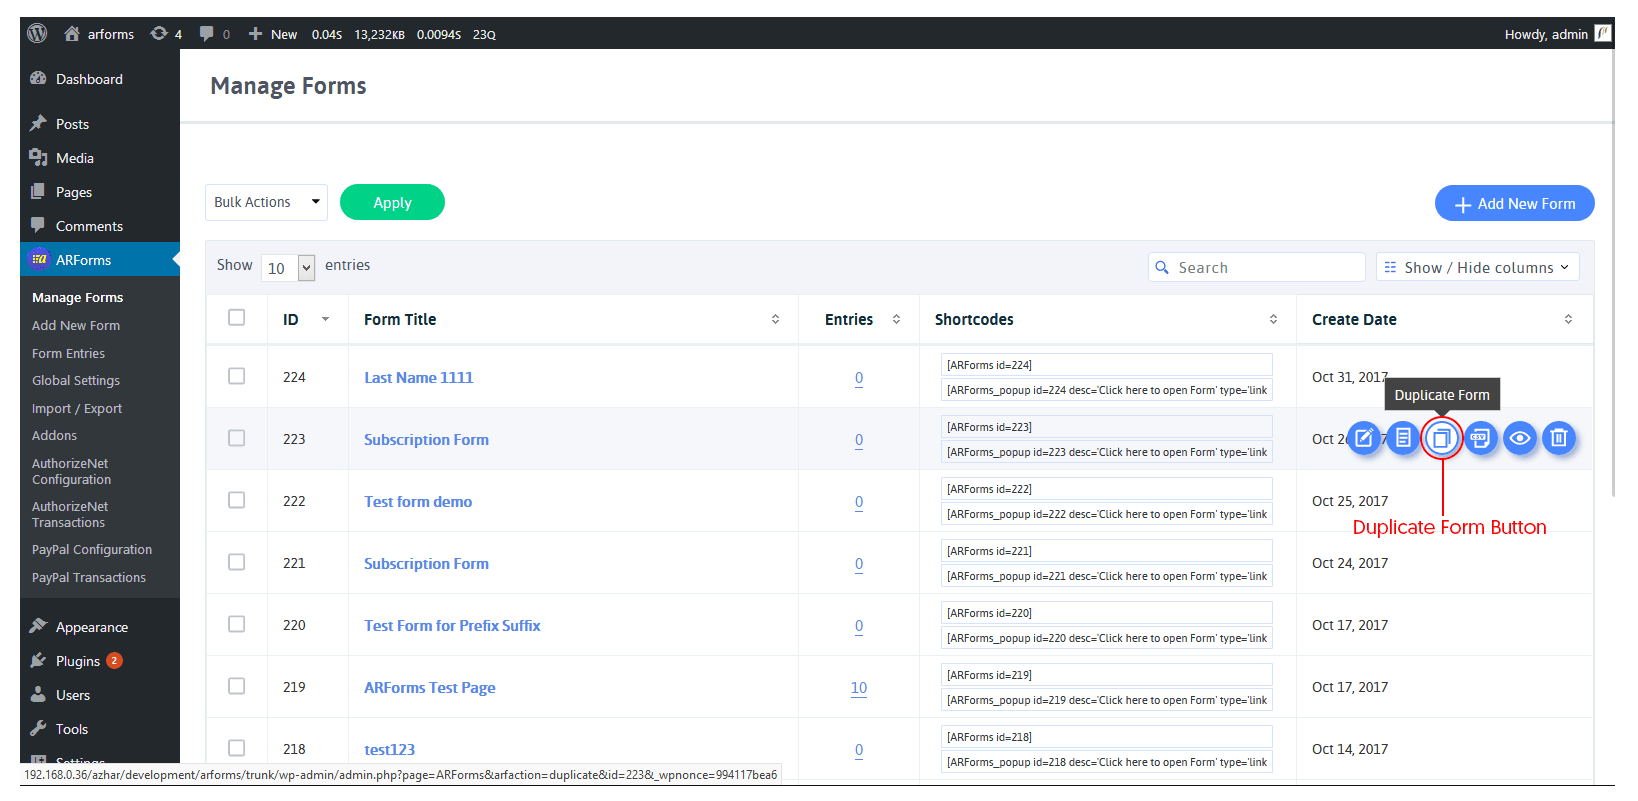Open the Bulk Actions dropdown
1638x801 pixels.
(266, 202)
